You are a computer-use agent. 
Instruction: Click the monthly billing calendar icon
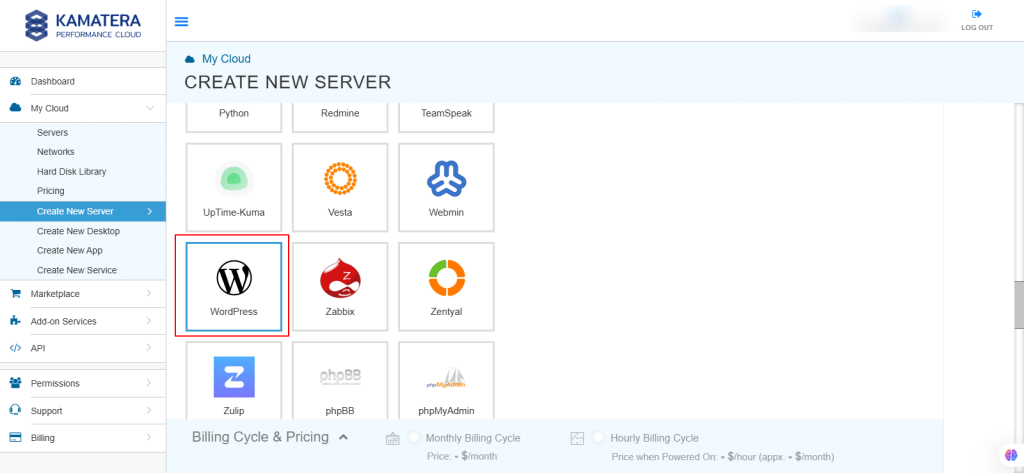click(x=392, y=439)
